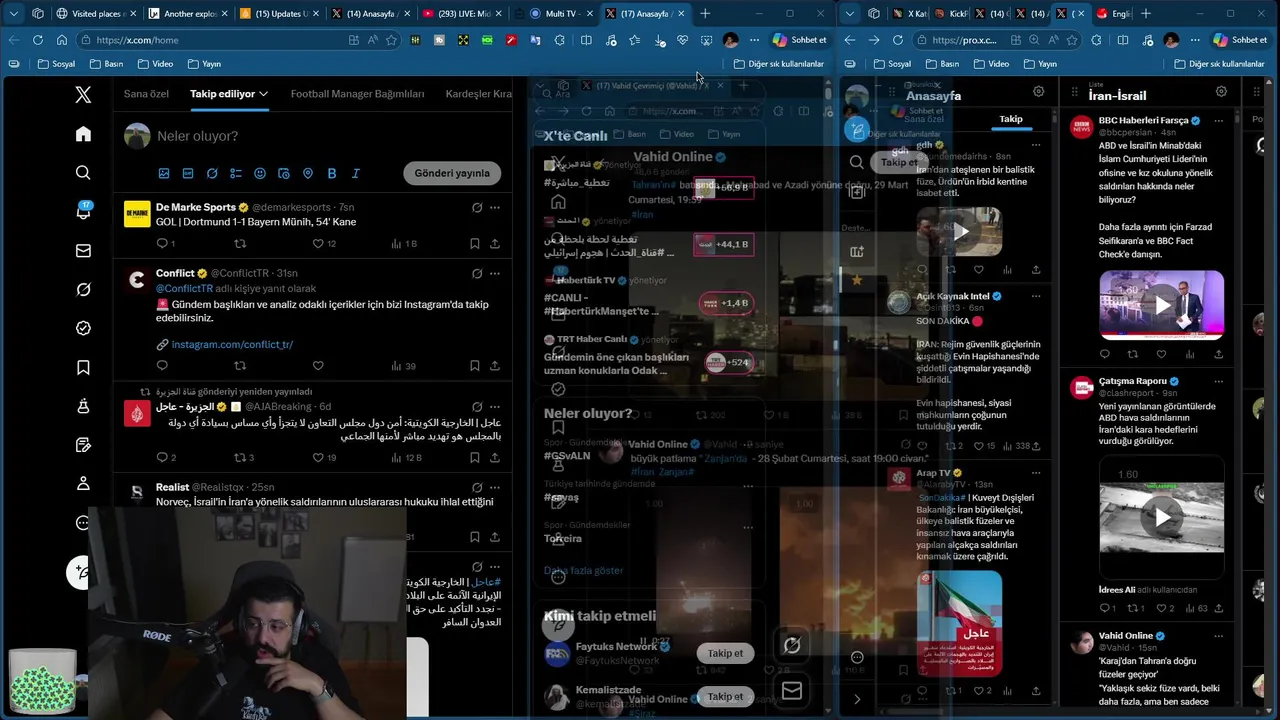The height and width of the screenshot is (720, 1280).
Task: Click Sohbet et Copilot button in left browser
Action: point(799,40)
